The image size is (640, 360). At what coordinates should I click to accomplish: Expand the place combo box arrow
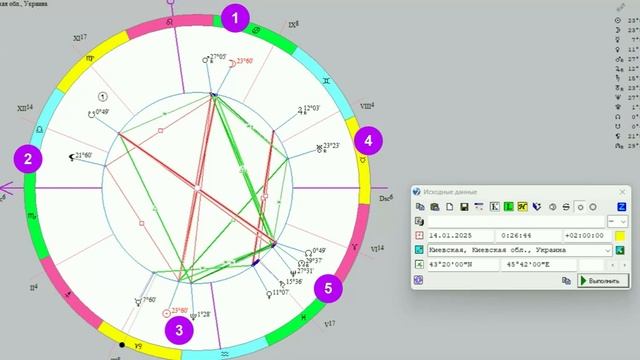pyautogui.click(x=608, y=250)
